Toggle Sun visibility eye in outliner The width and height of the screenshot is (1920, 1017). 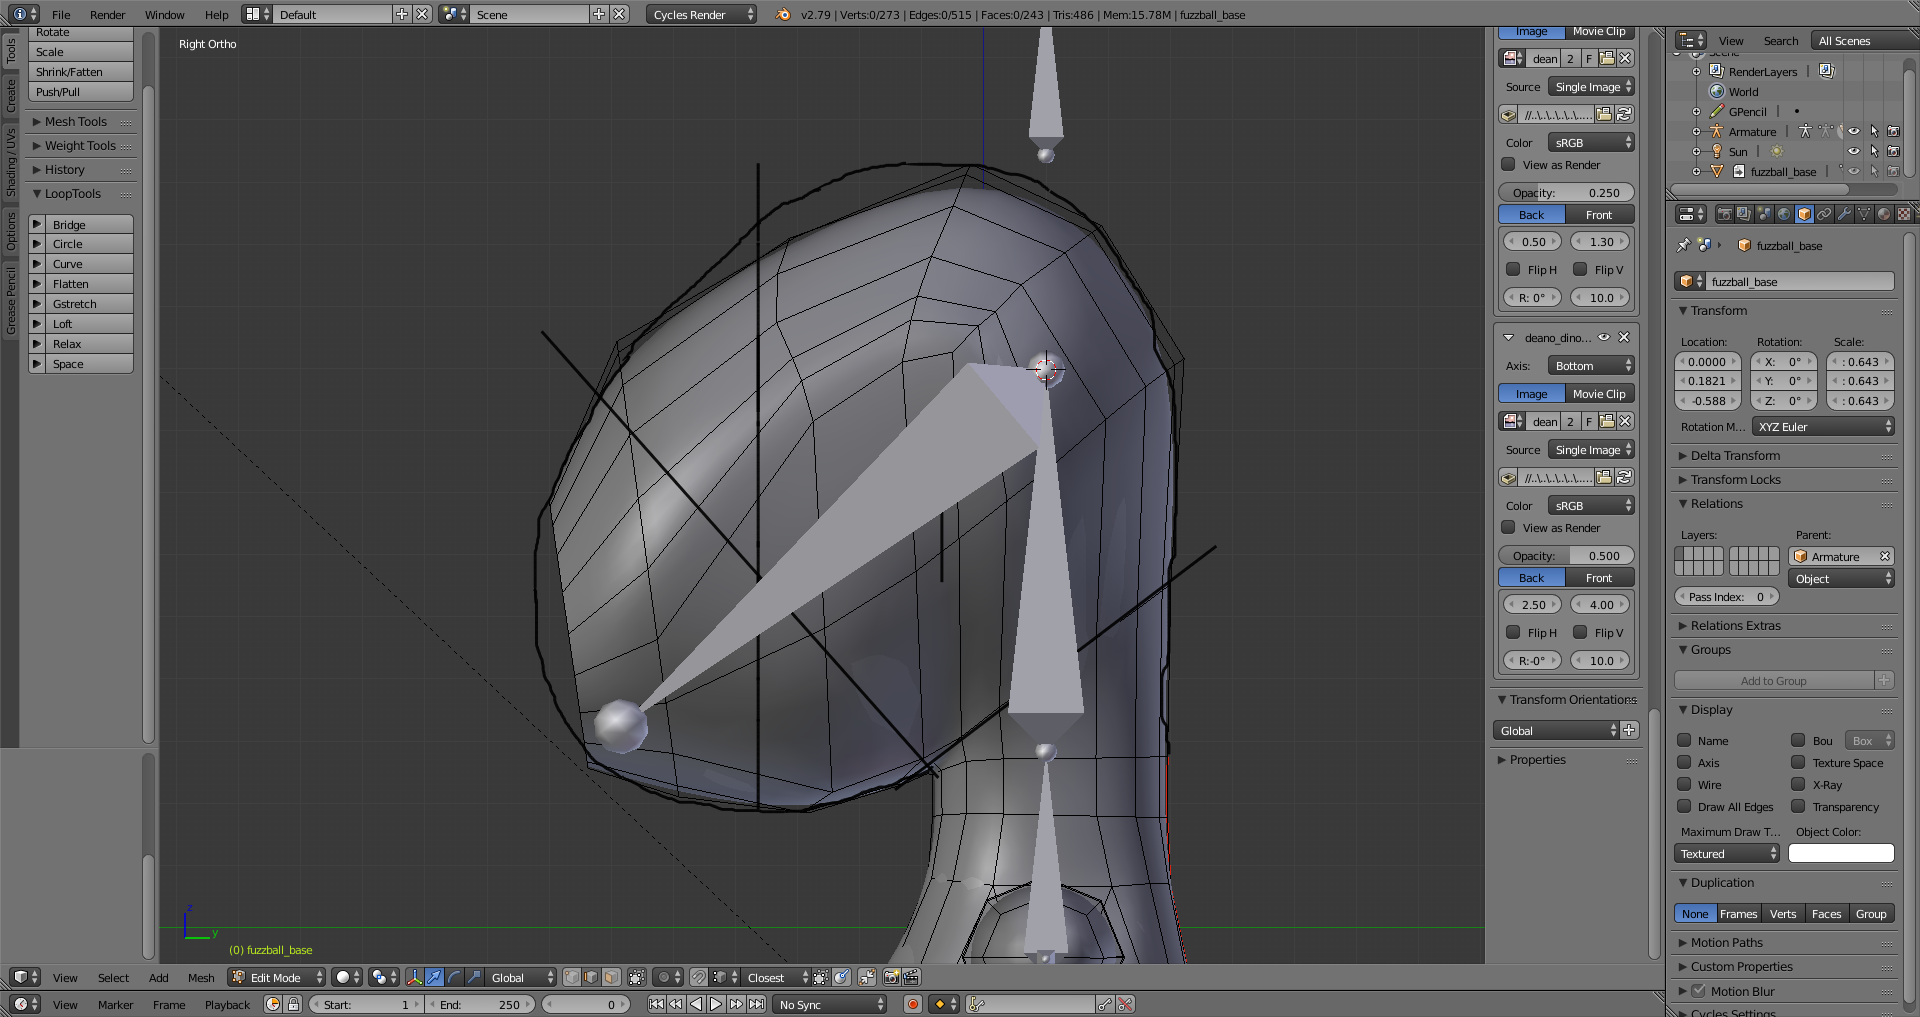pyautogui.click(x=1853, y=151)
